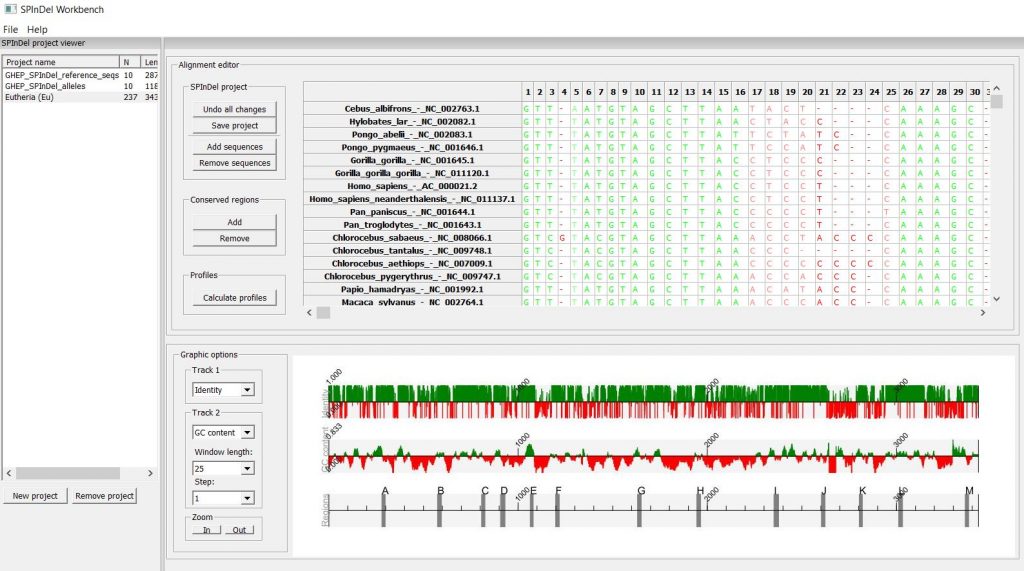Select Chlorocebus_sabaeus sequence row

point(412,238)
